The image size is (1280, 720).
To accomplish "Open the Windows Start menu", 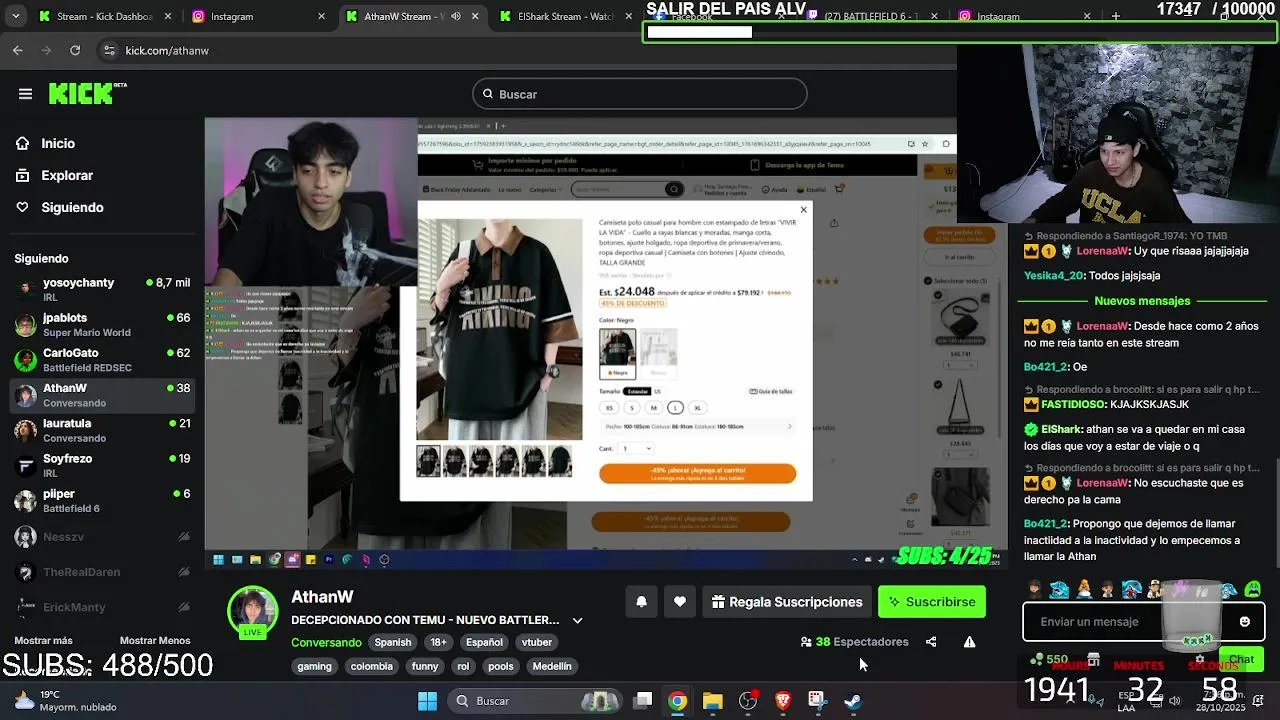I will (427, 701).
